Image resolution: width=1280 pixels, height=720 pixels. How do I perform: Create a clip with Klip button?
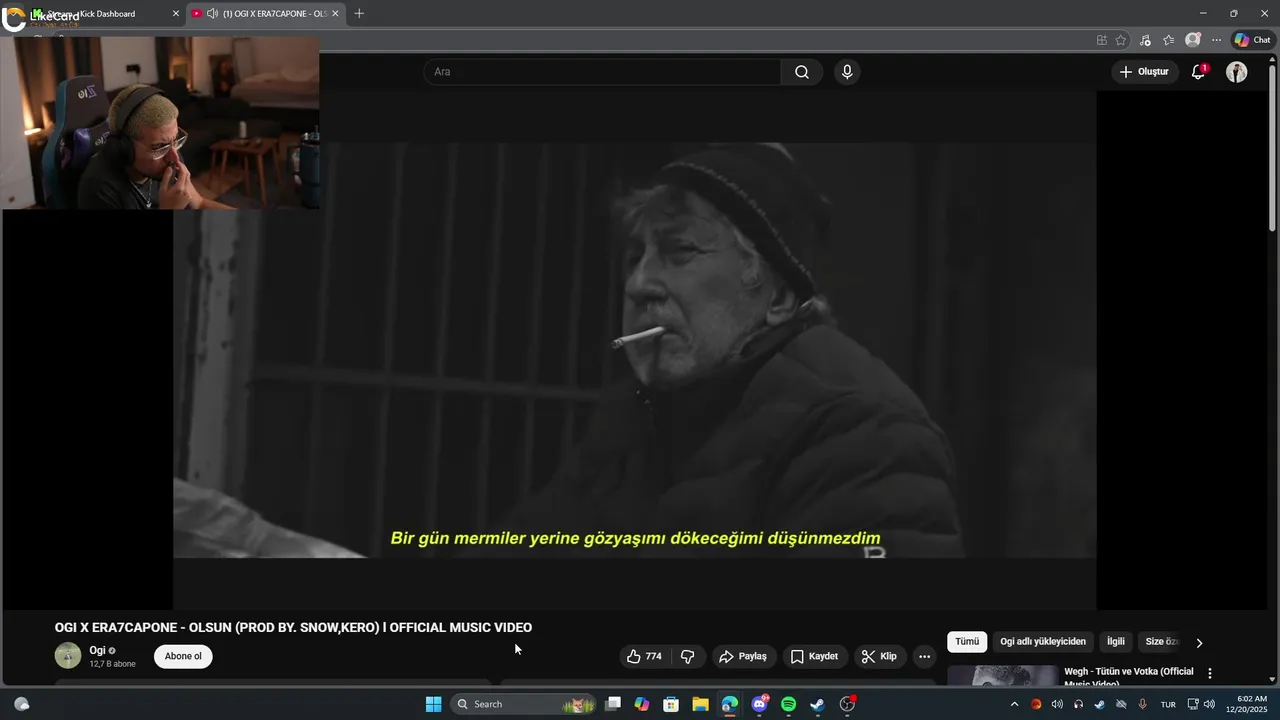879,656
